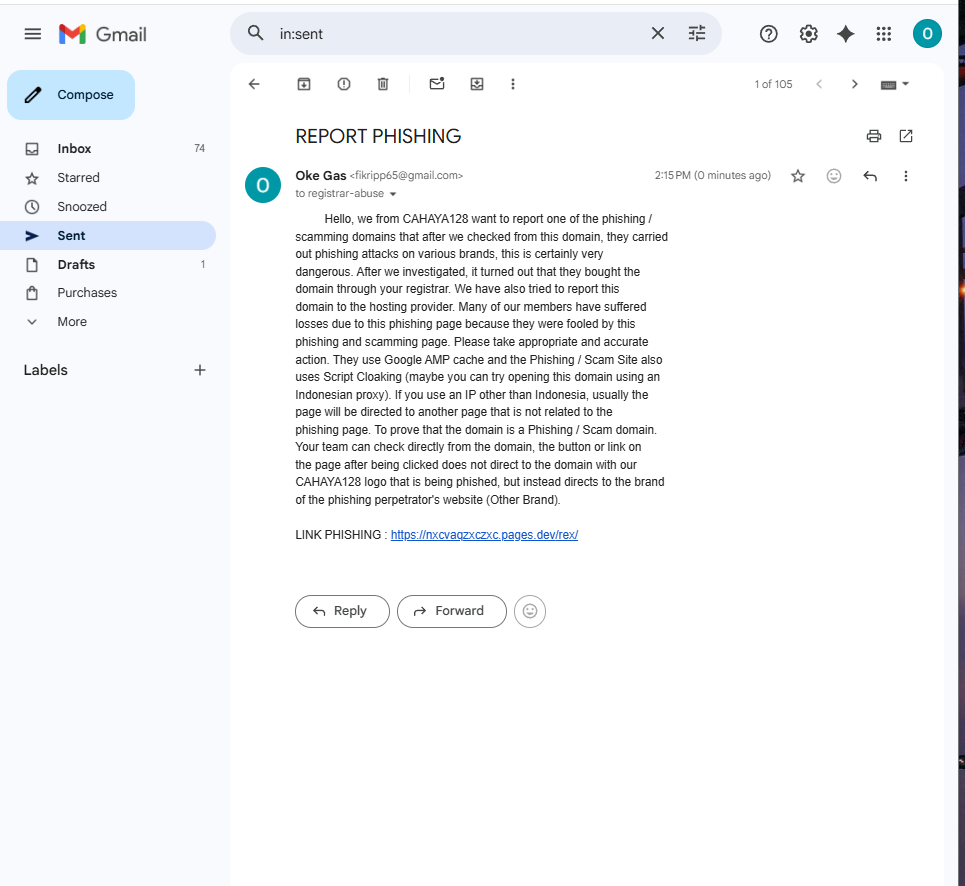
Task: Print the REPORT PHISHING email
Action: (874, 136)
